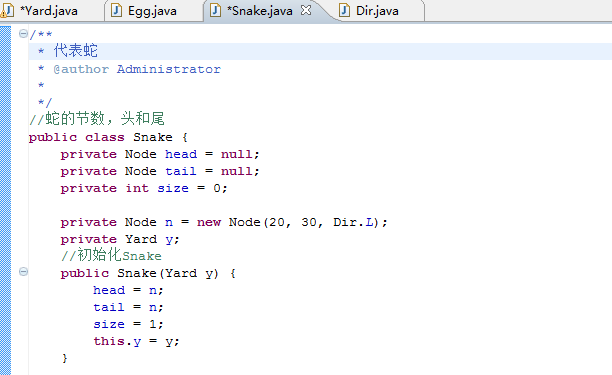The image size is (612, 375).
Task: Click the class name 'Snake' in declaration
Action: point(153,137)
